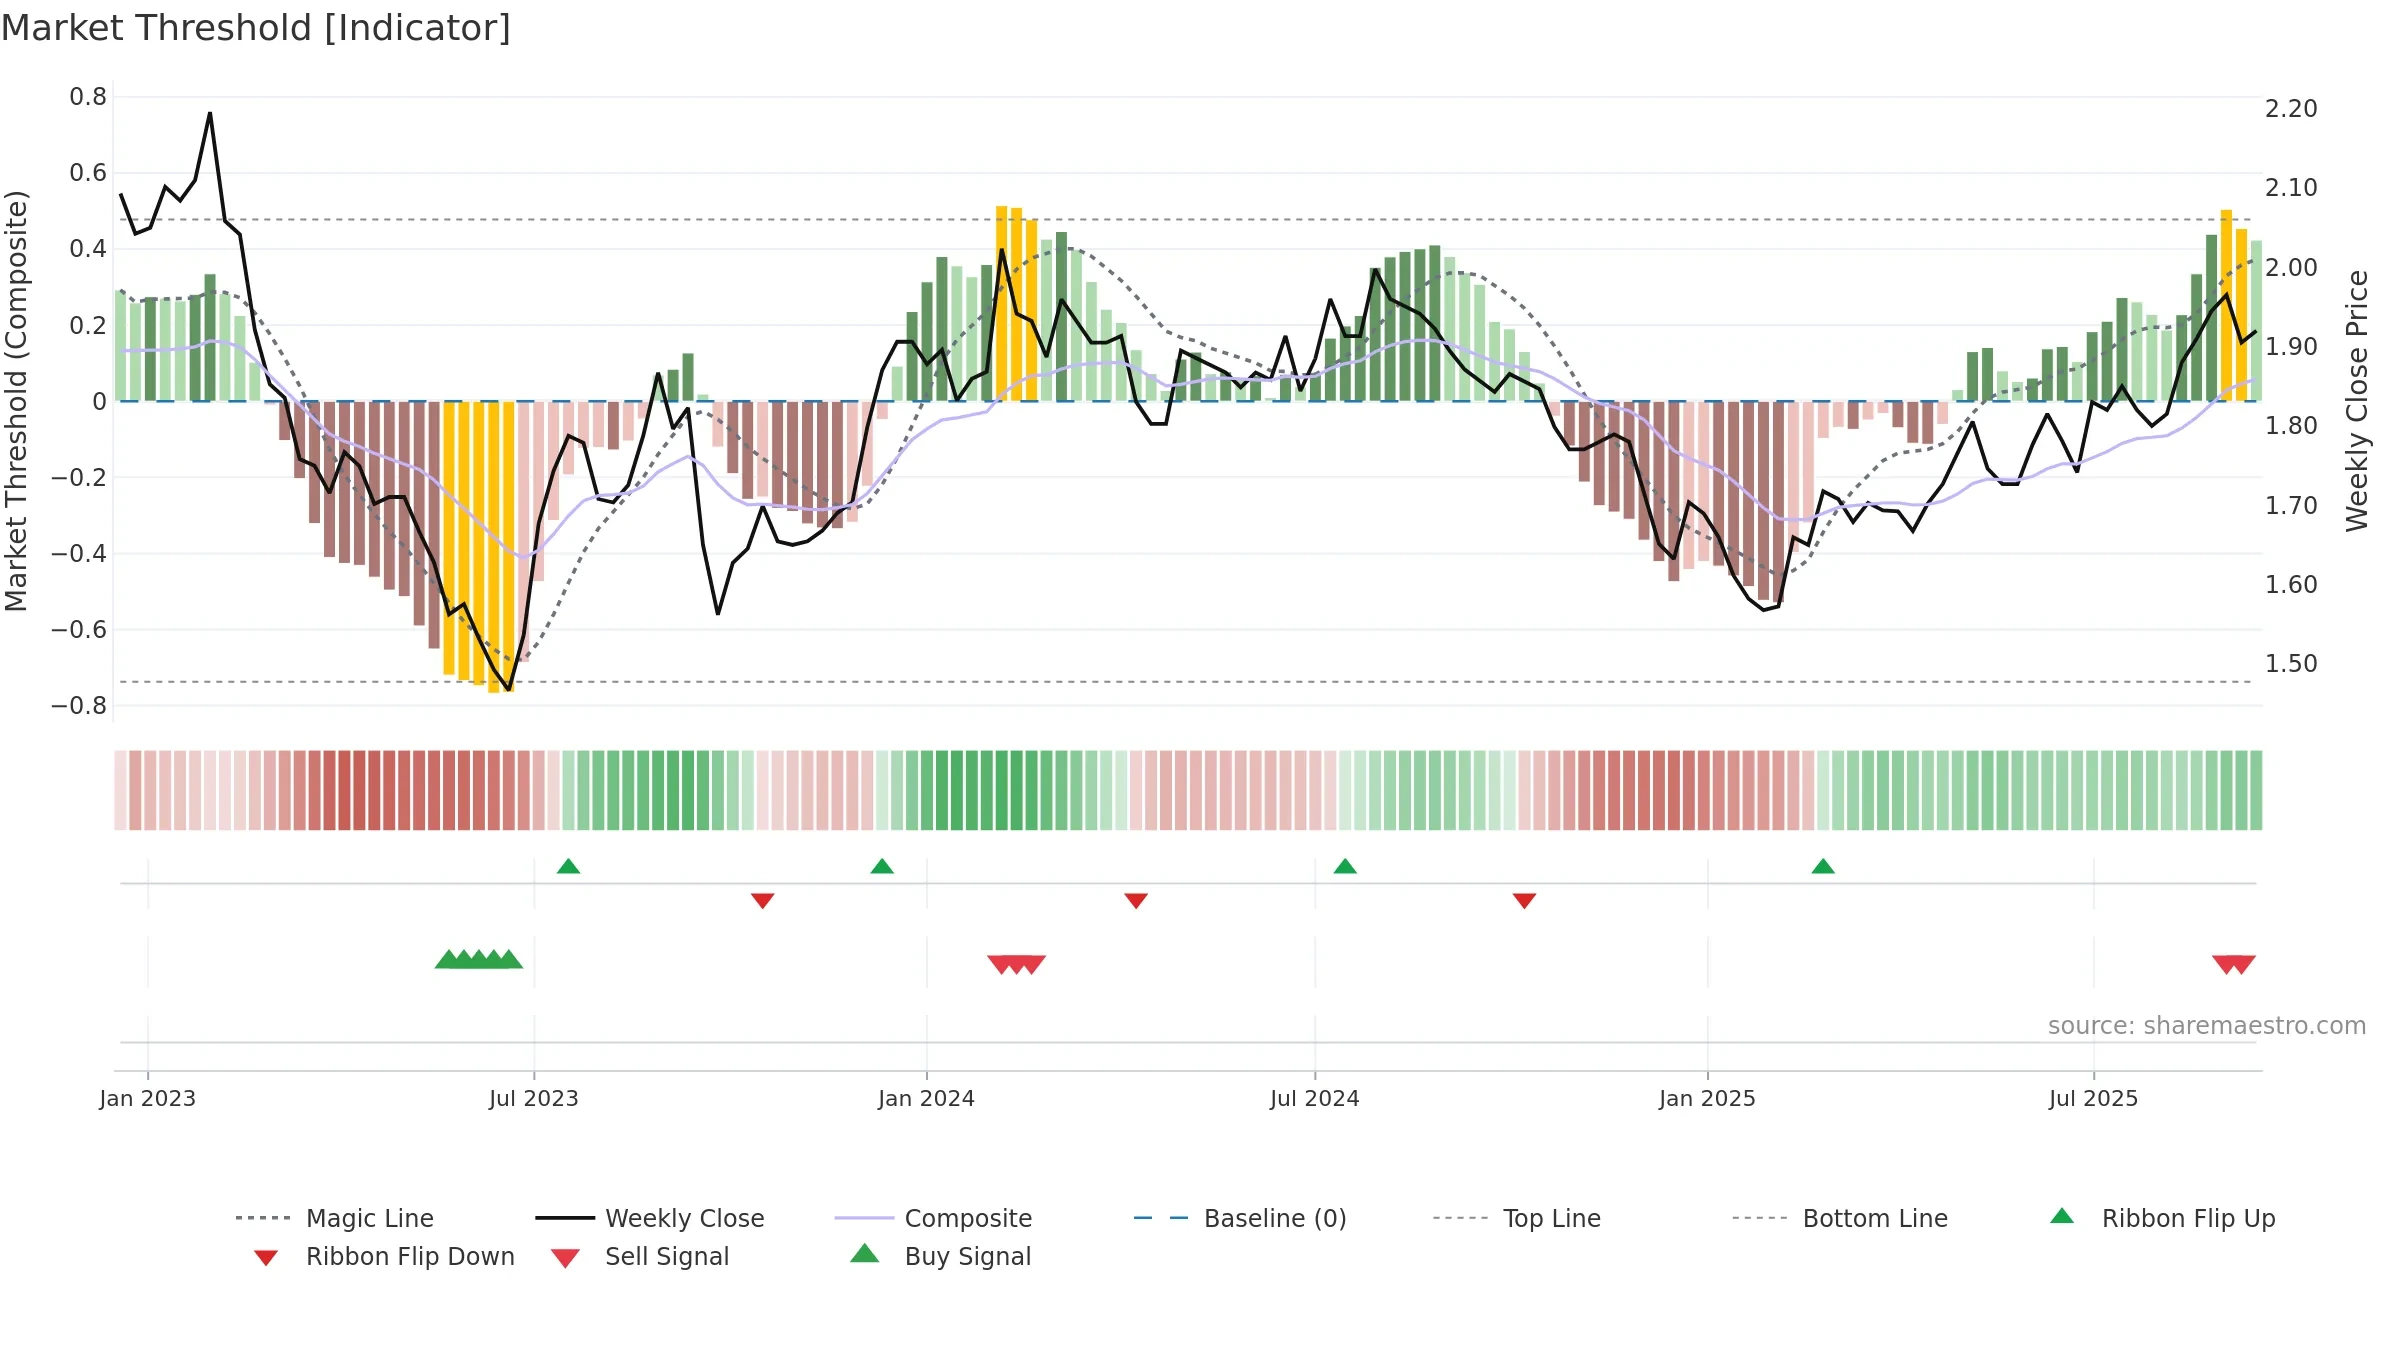Click the Market Threshold (Composite) axis title
This screenshot has width=2400, height=1350.
pos(16,401)
